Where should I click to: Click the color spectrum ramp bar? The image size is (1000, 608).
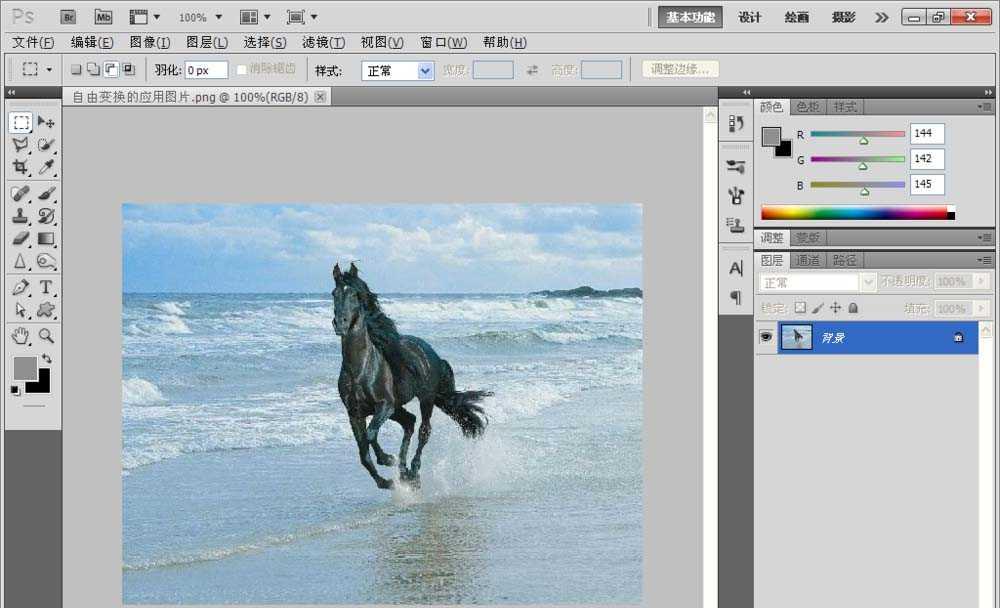coord(853,213)
